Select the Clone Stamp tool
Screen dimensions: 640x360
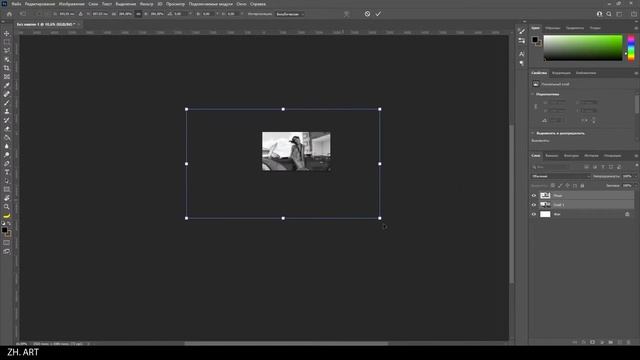pos(7,111)
